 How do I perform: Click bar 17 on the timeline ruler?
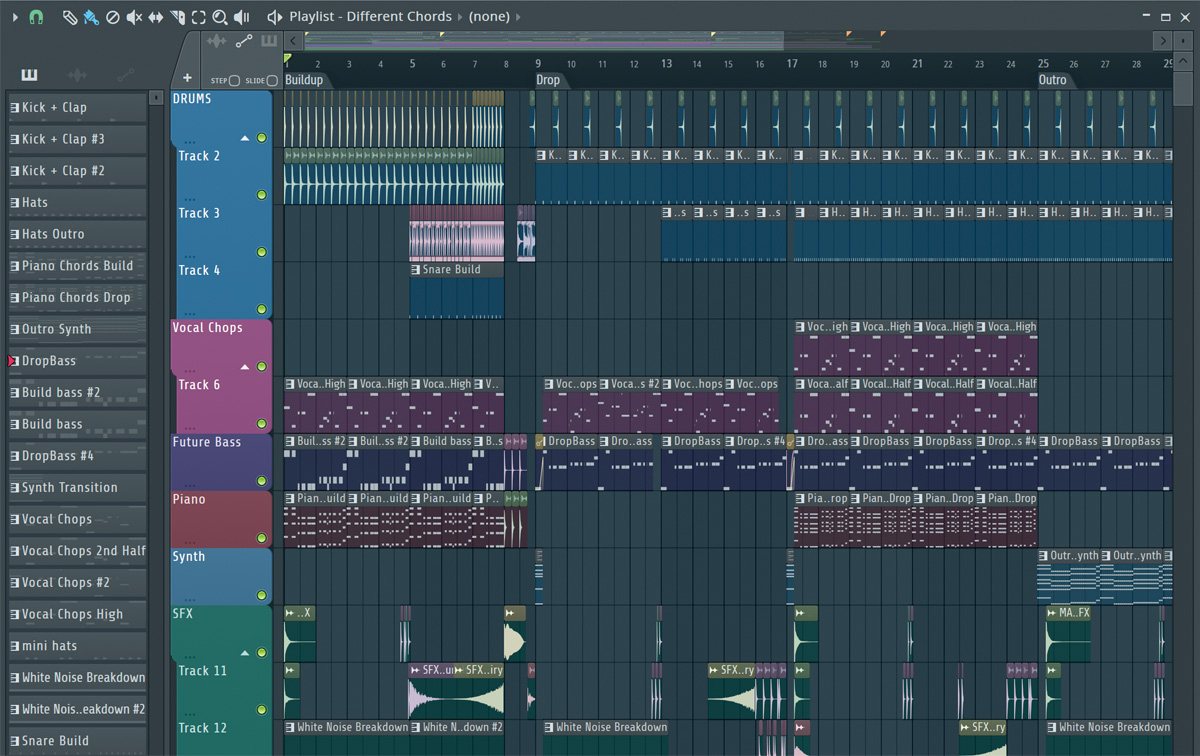coord(792,63)
